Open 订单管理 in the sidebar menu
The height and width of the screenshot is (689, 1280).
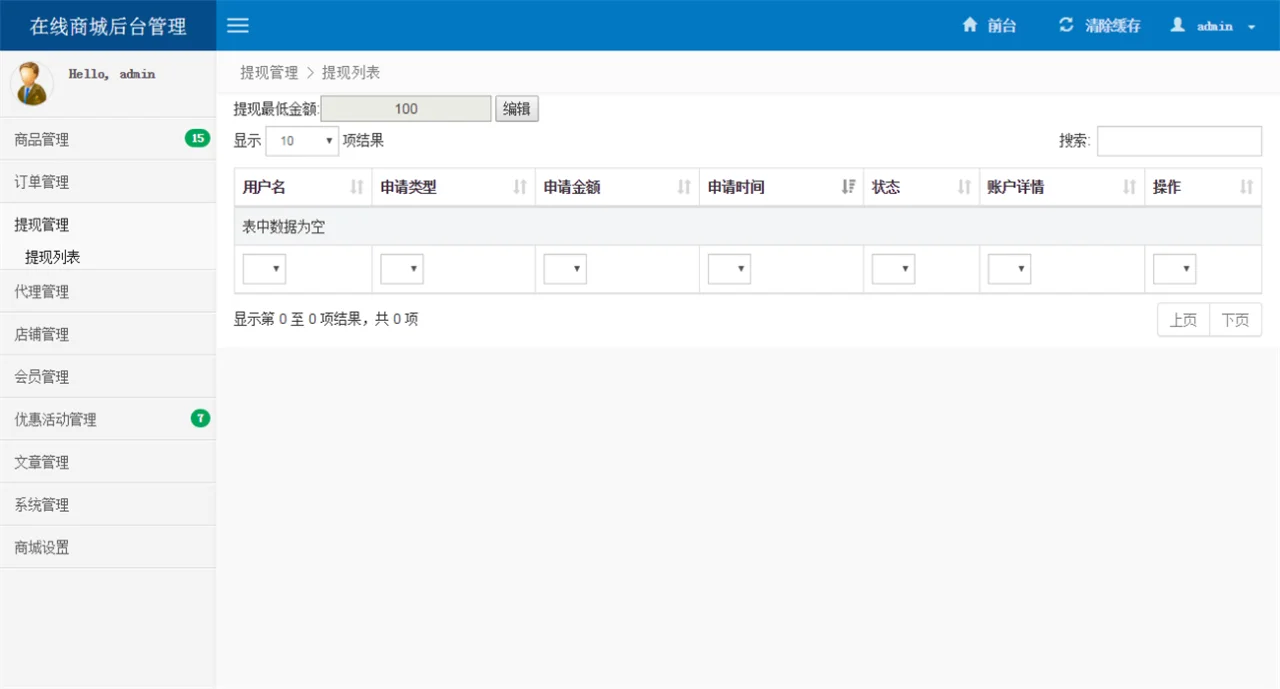coord(42,182)
